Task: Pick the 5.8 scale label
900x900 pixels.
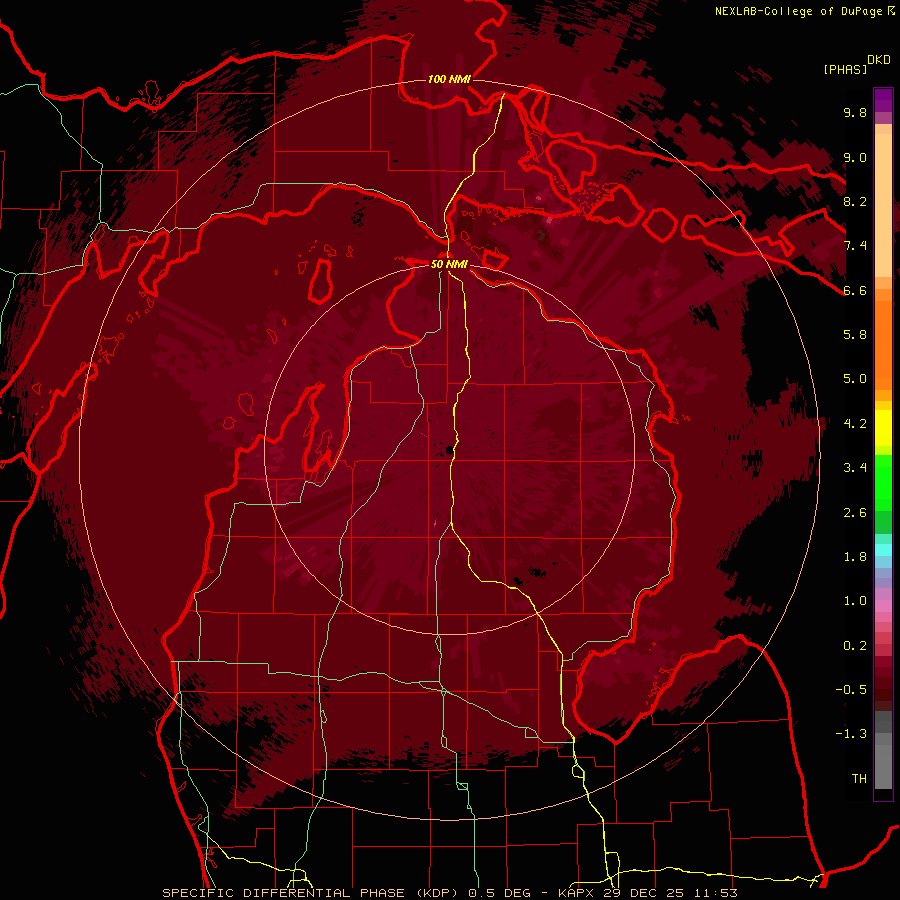Action: 855,335
